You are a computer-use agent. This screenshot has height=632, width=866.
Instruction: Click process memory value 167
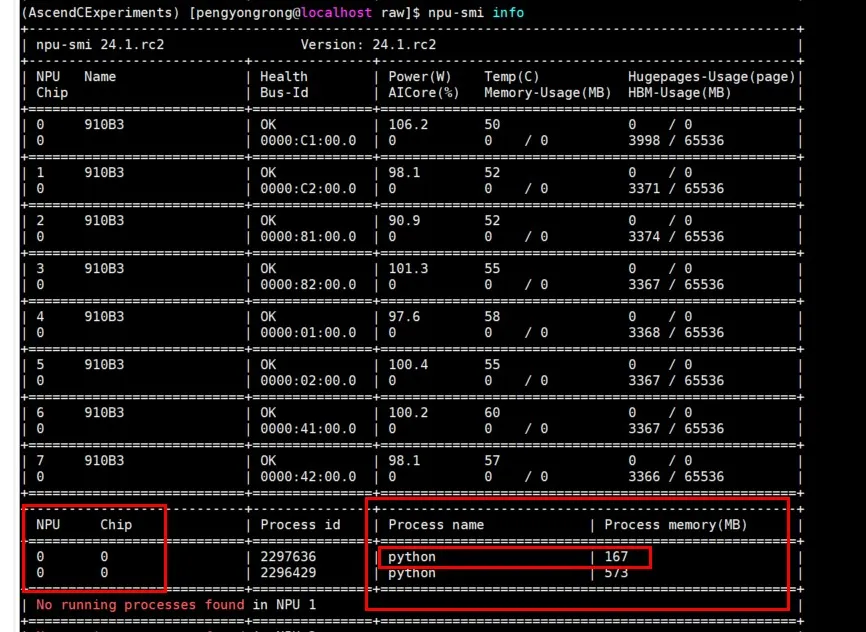click(x=616, y=556)
